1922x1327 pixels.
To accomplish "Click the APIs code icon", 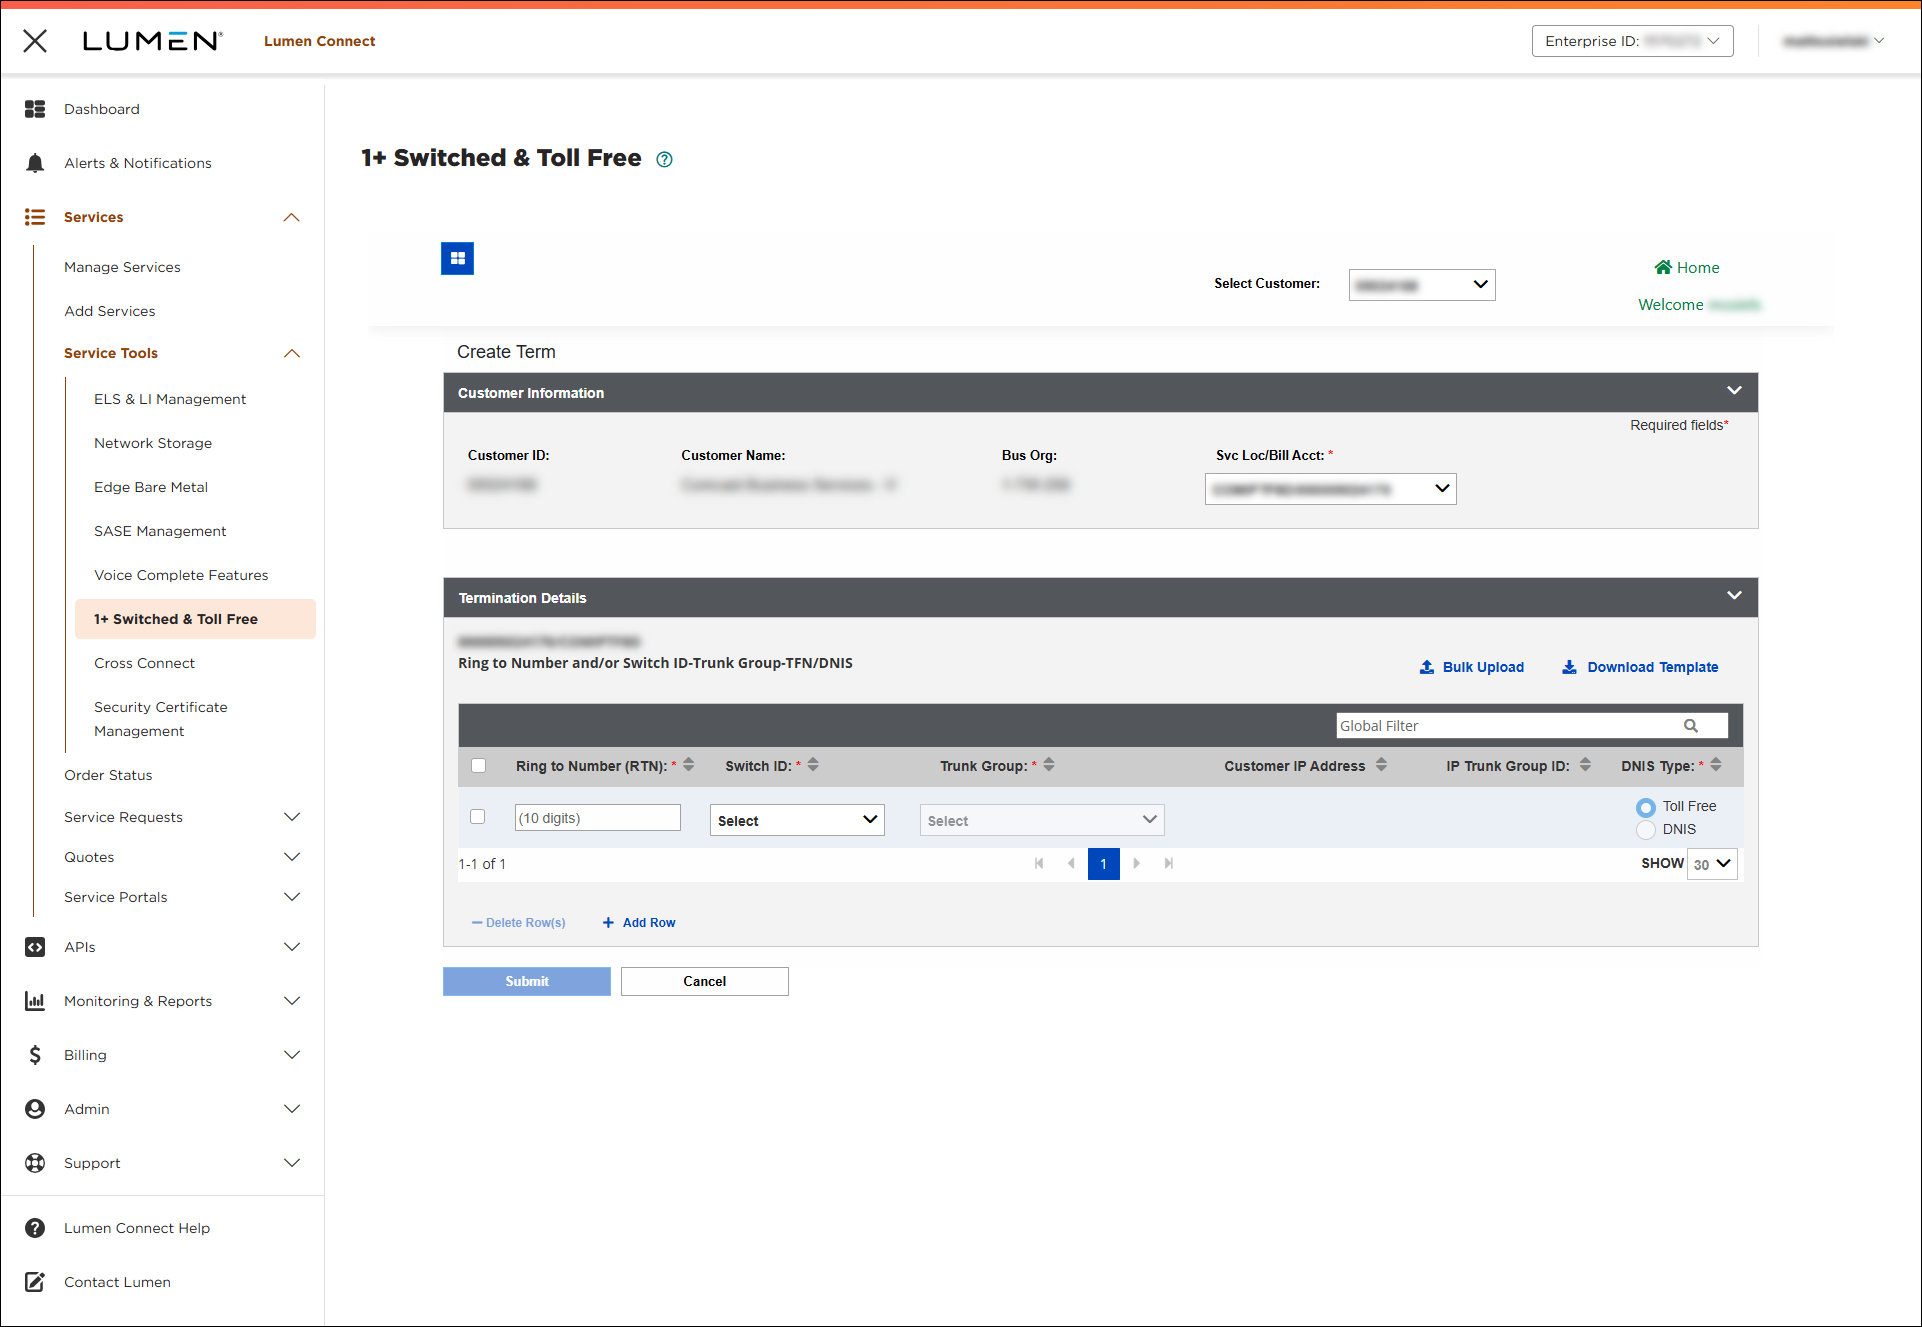I will 35,947.
